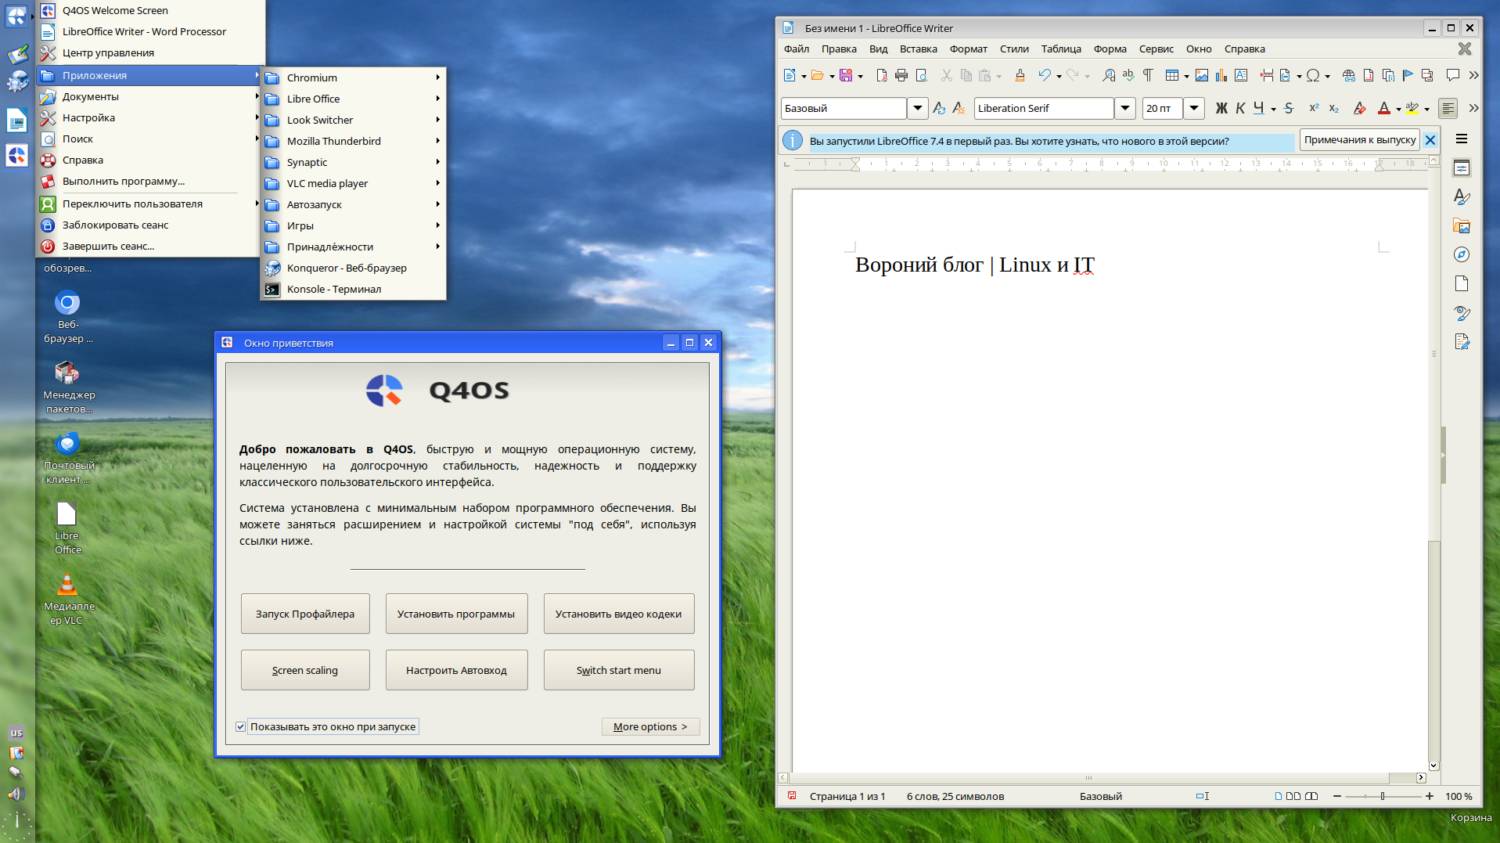Uncheck 'Показывать это окно при запуске' checkbox
This screenshot has width=1500, height=843.
coord(241,727)
